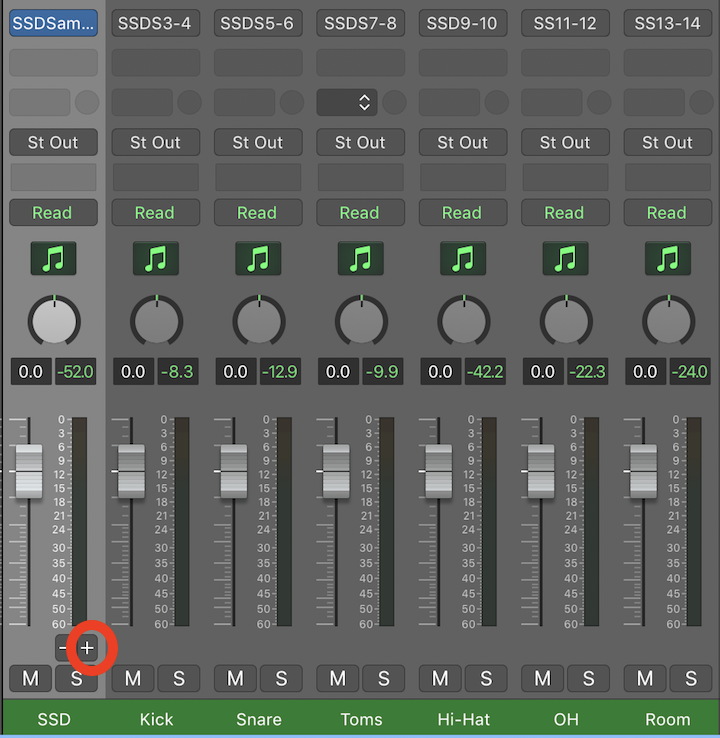720x738 pixels.
Task: Solo the Toms channel
Action: click(384, 678)
